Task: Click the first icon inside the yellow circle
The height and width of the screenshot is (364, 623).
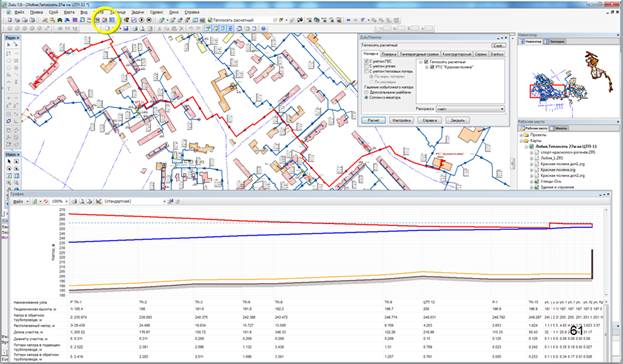Action: point(97,20)
